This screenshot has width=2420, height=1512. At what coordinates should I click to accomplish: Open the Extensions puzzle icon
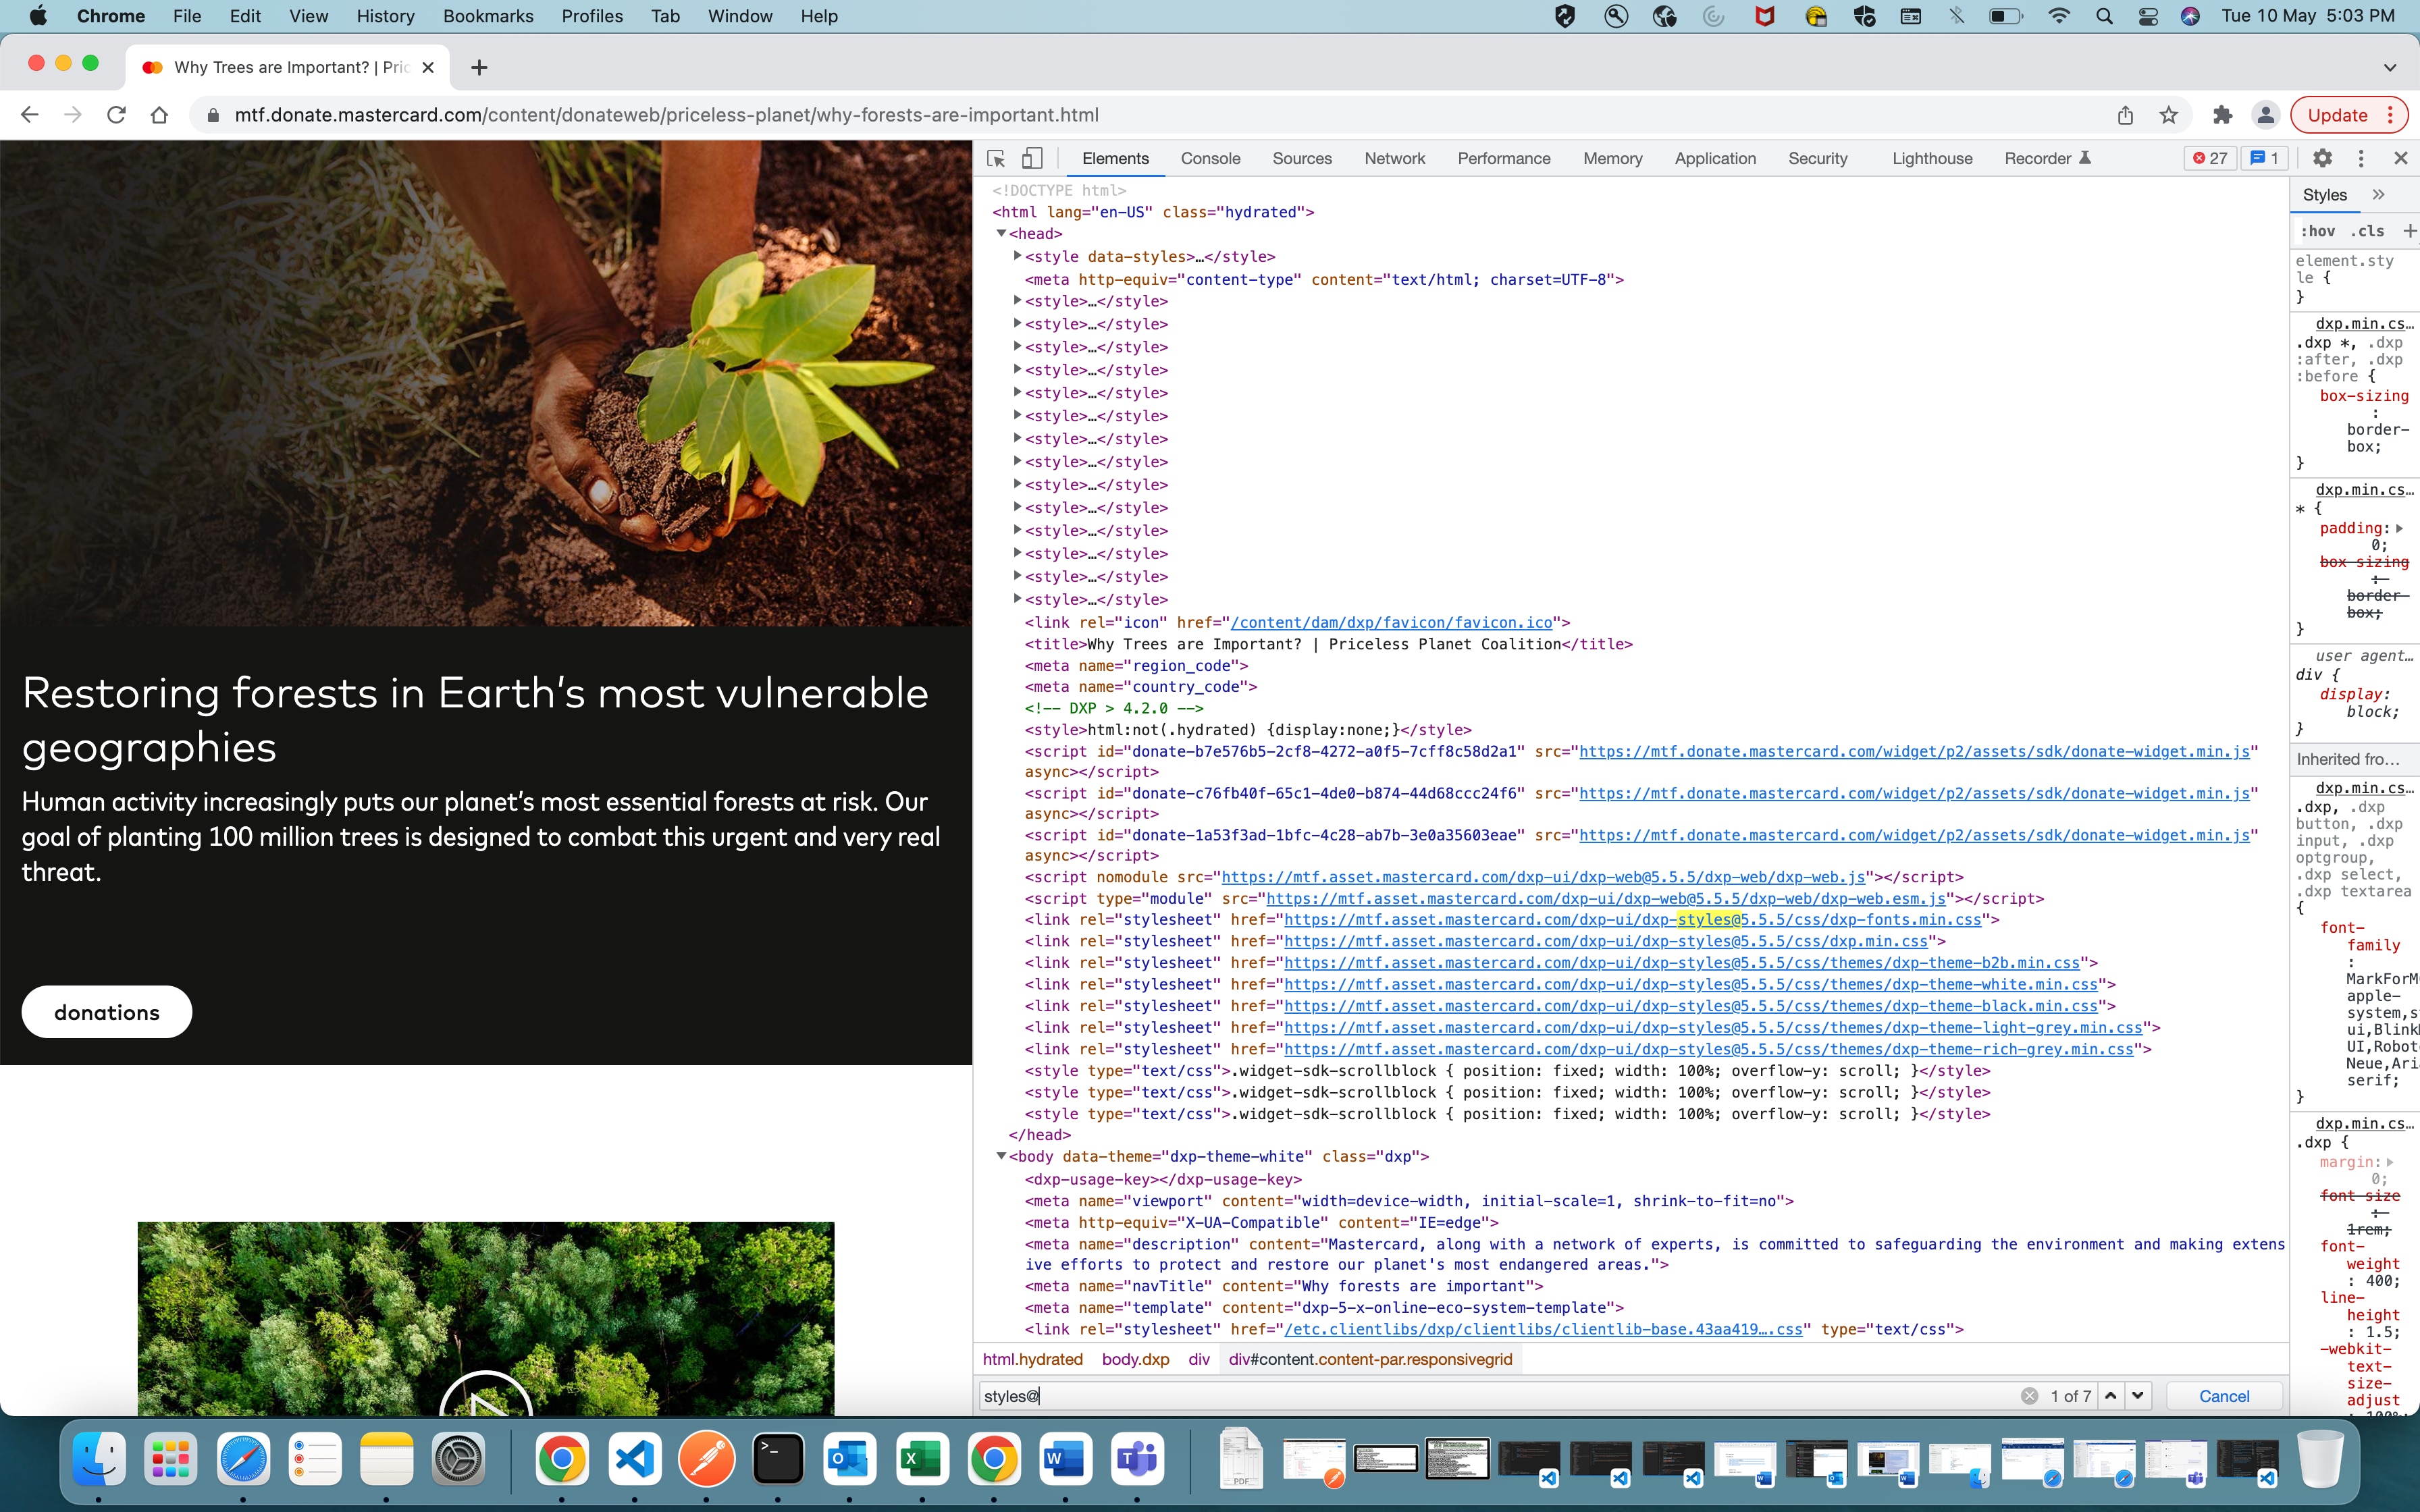2222,115
